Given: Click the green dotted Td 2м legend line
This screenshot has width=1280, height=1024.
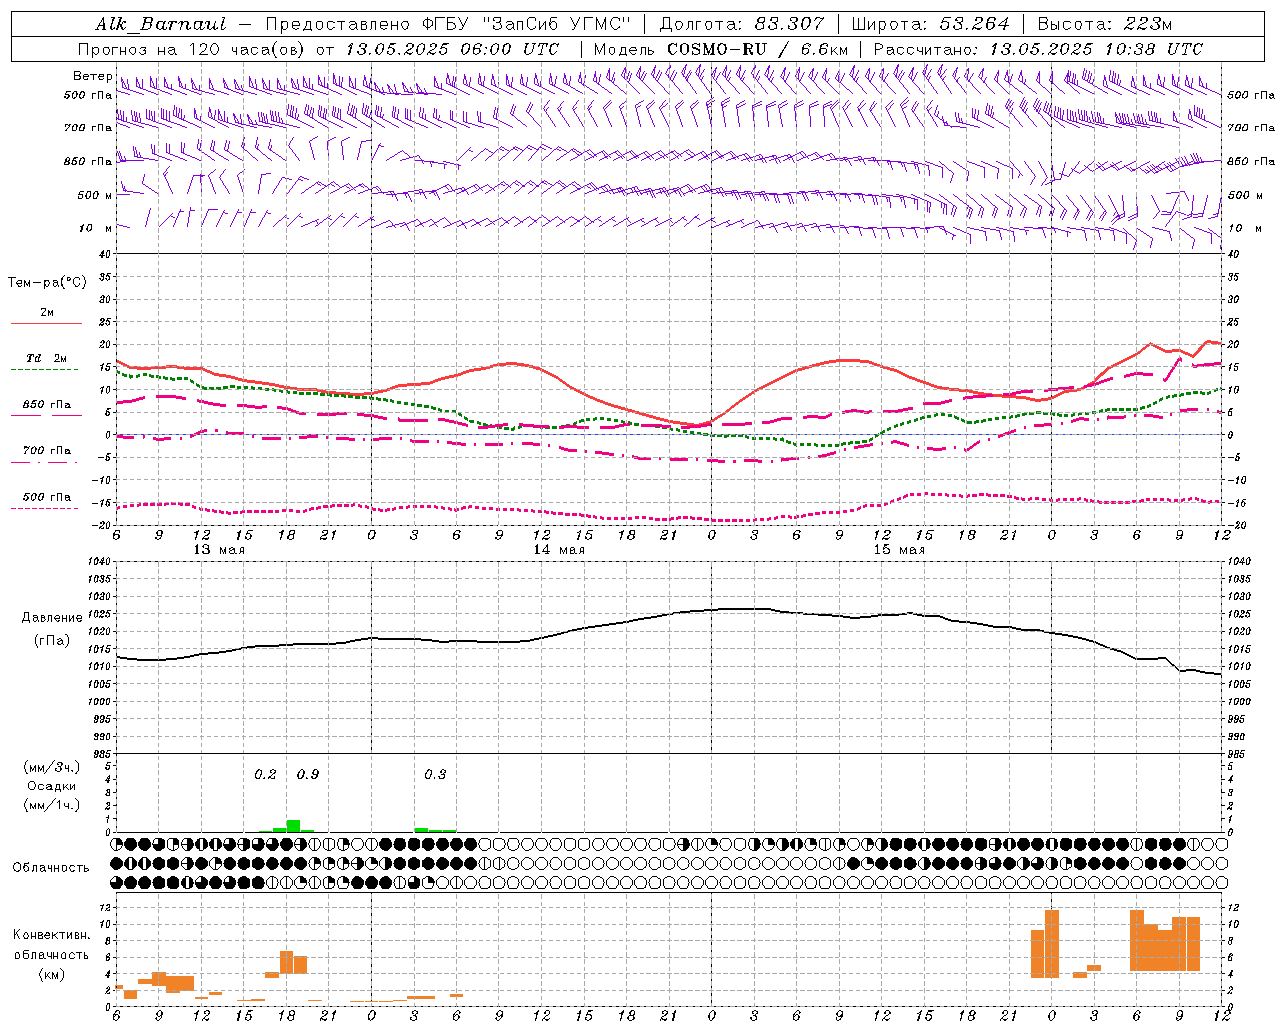Looking at the screenshot, I should (x=44, y=369).
